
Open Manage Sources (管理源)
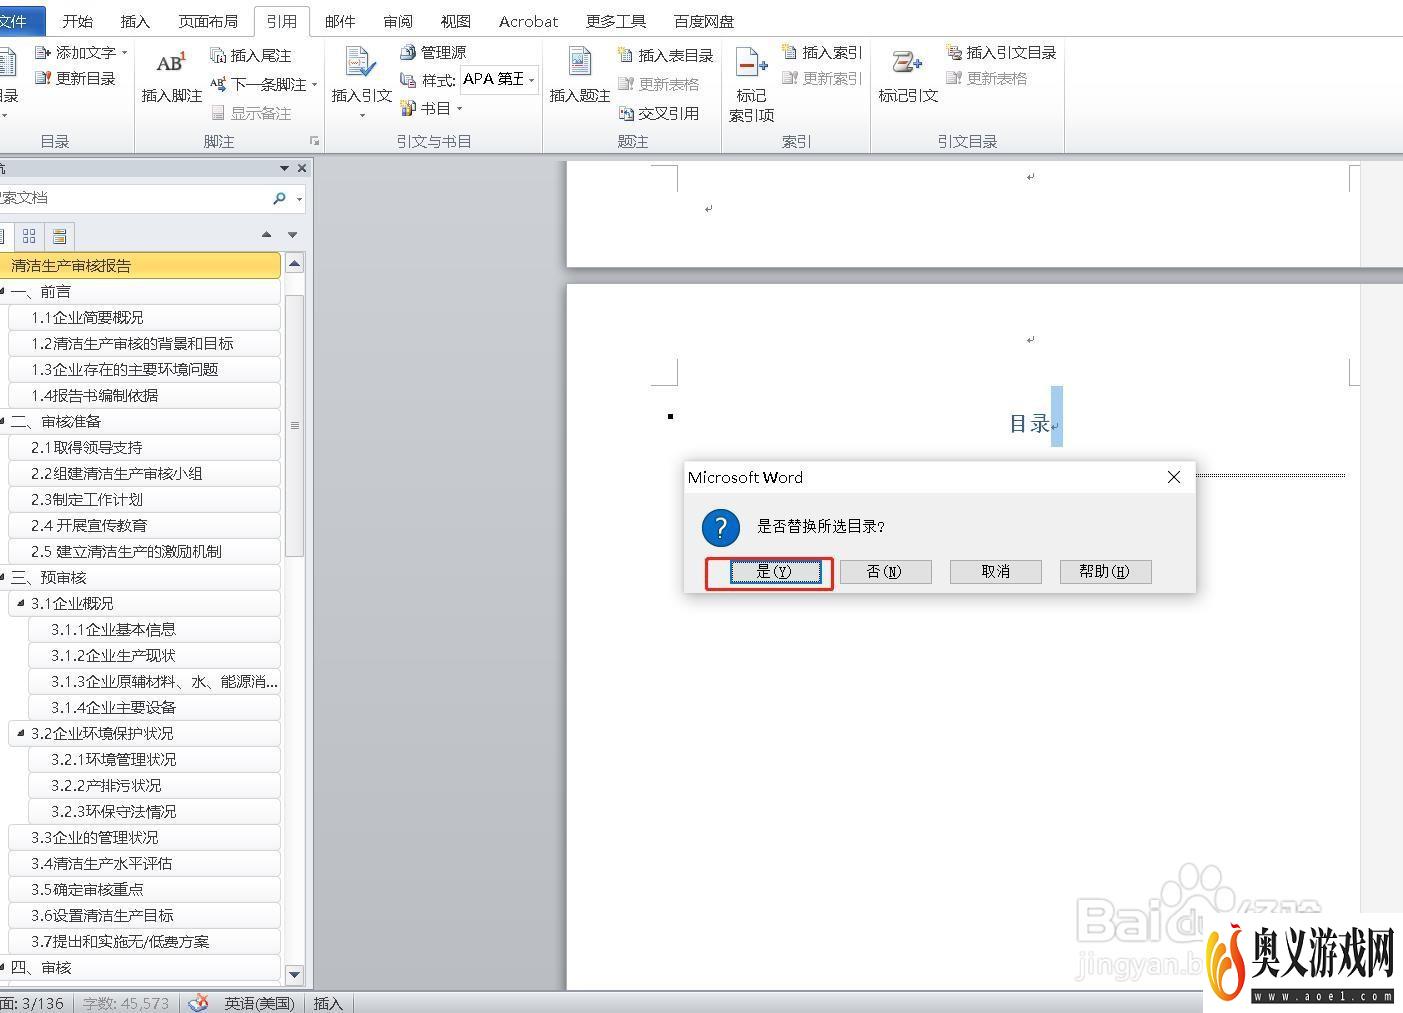(433, 52)
